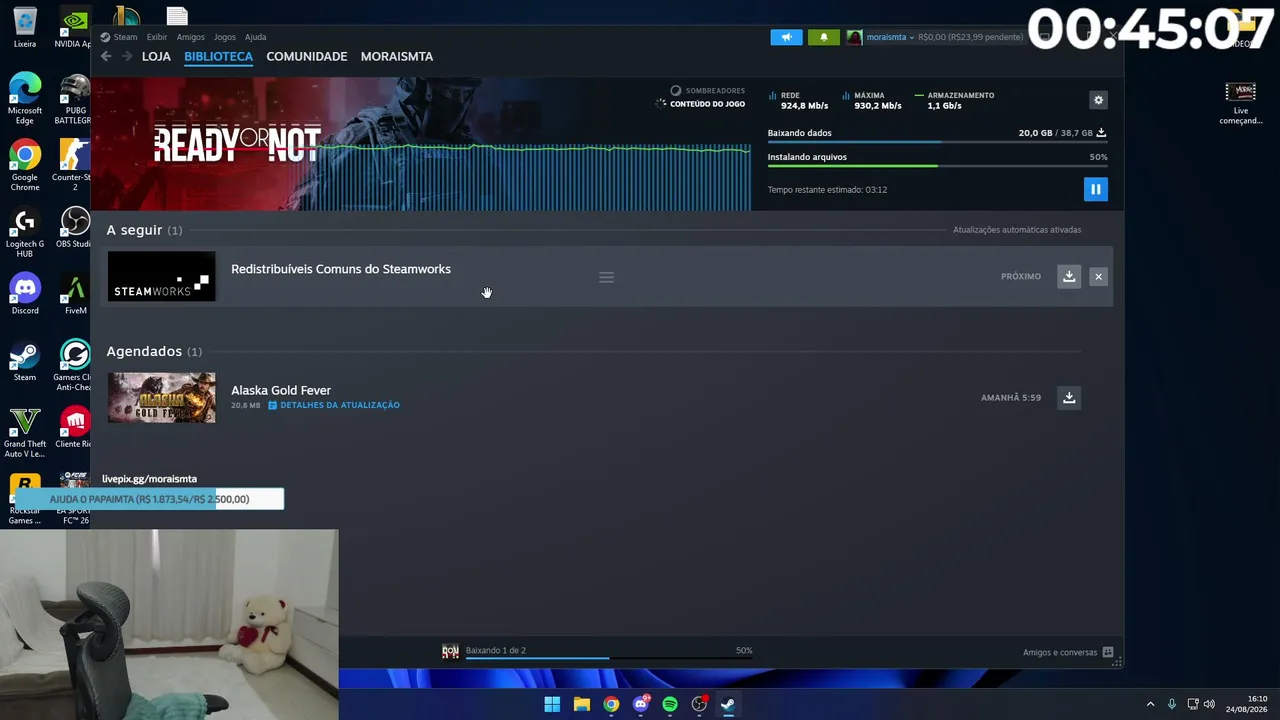Open the Jogos menu

pos(224,37)
